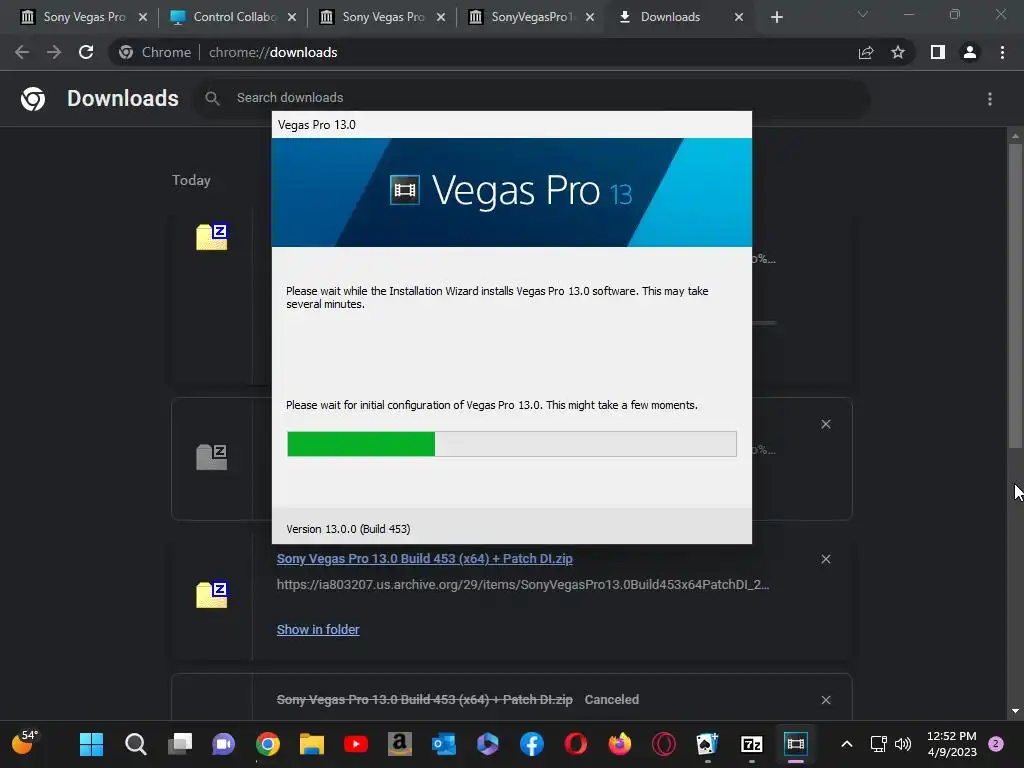
Task: Open Task View on the taskbar
Action: [180, 744]
